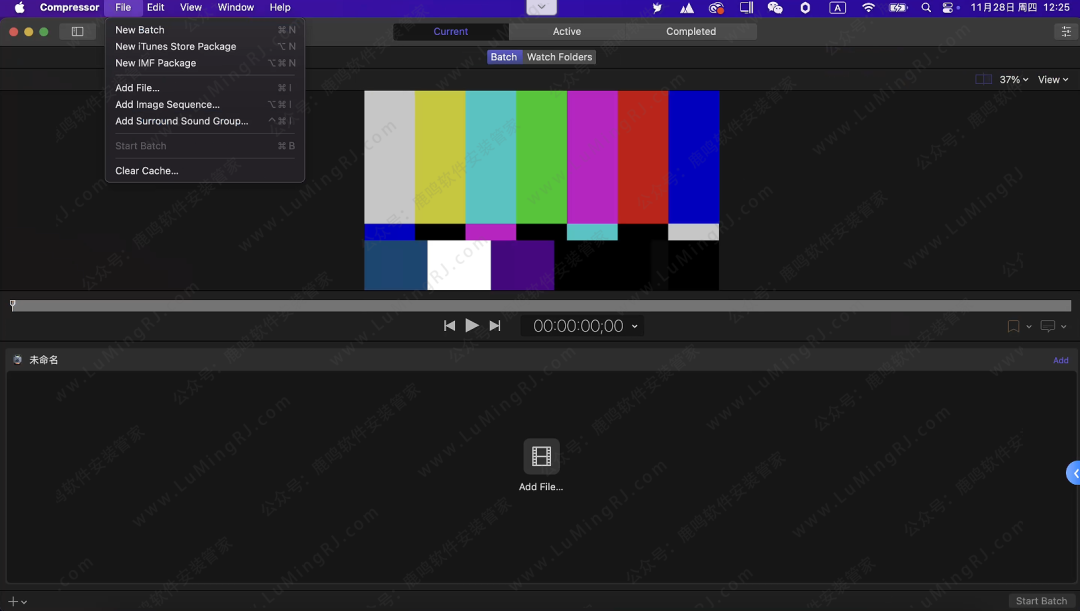The width and height of the screenshot is (1080, 611).
Task: Open the View dropdown above the preview
Action: coord(1052,80)
